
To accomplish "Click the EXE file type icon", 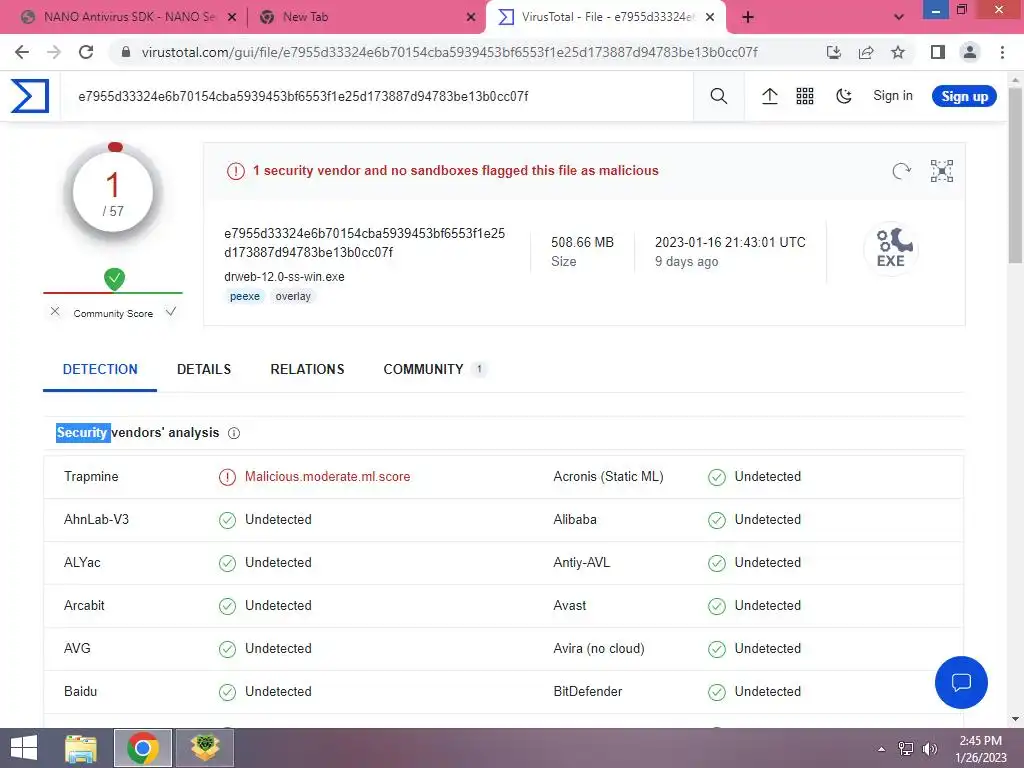I will coord(891,248).
